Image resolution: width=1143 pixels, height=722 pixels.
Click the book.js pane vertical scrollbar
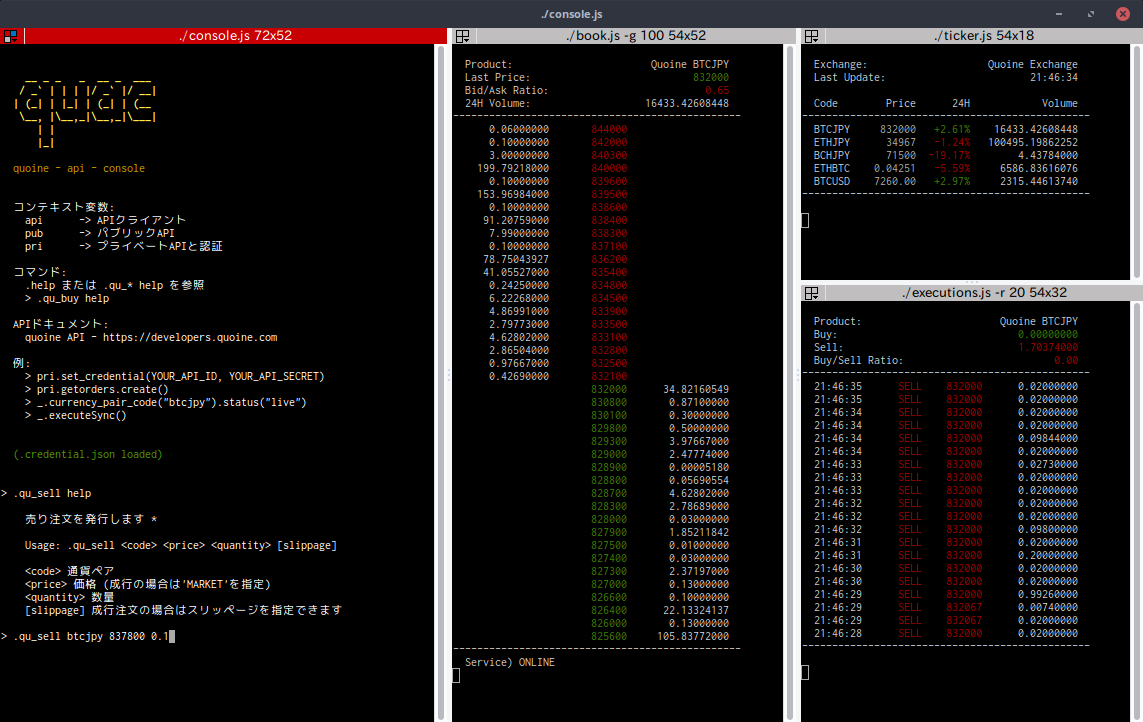(789, 382)
